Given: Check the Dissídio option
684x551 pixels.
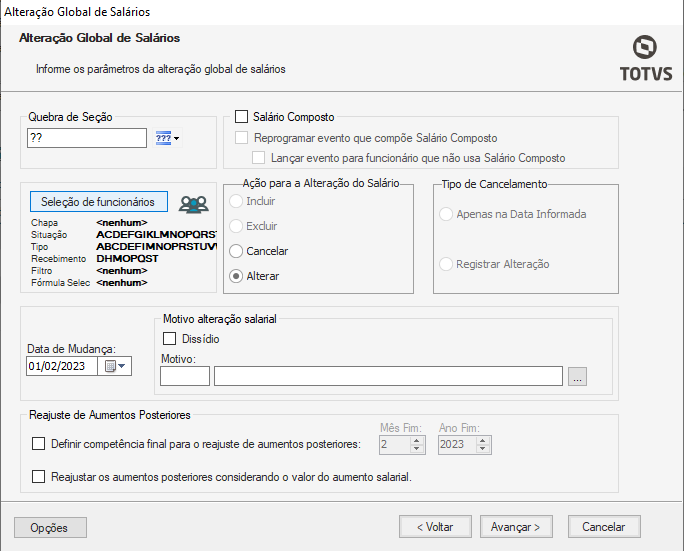Looking at the screenshot, I should click(x=169, y=339).
